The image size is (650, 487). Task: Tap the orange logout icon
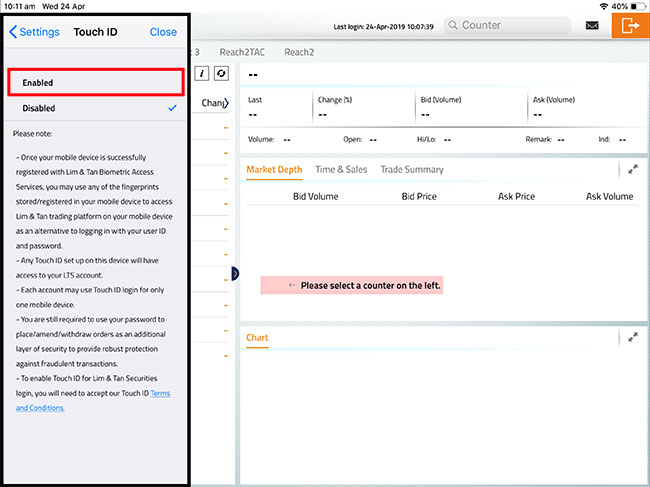point(630,26)
